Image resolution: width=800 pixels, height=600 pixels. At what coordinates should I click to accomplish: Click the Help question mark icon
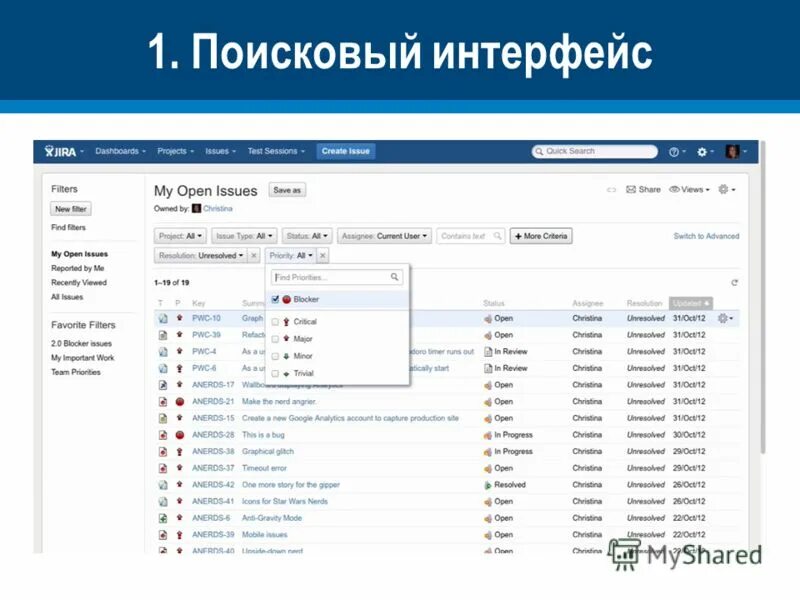click(675, 151)
